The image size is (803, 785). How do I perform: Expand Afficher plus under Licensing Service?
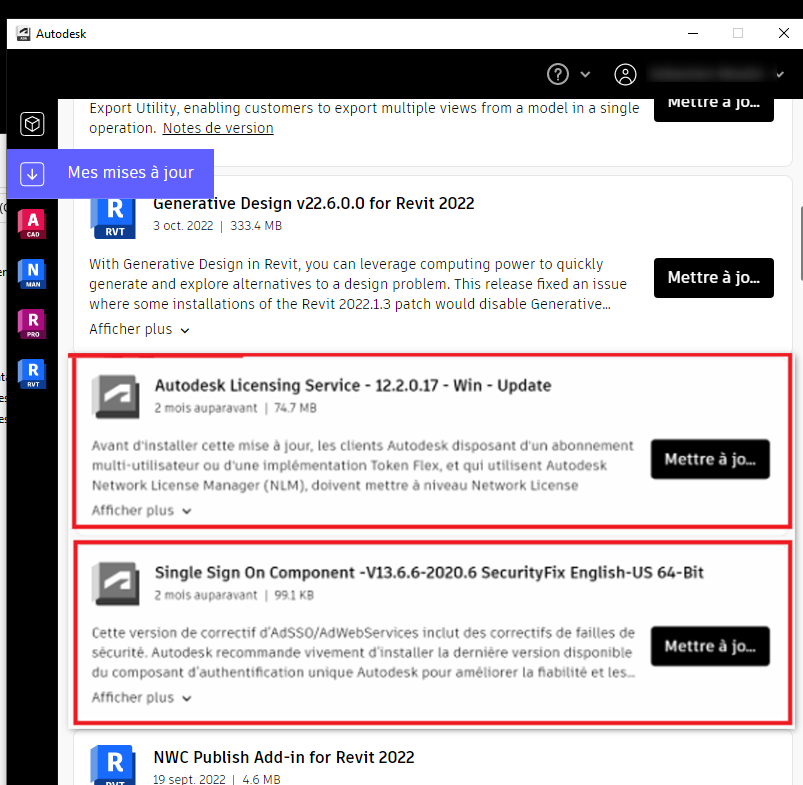(141, 510)
